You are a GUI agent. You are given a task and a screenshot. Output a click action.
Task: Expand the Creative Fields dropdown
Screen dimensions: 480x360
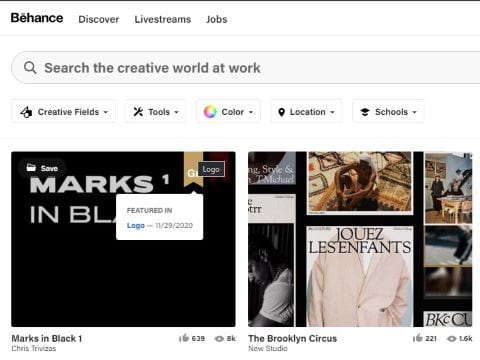(64, 112)
